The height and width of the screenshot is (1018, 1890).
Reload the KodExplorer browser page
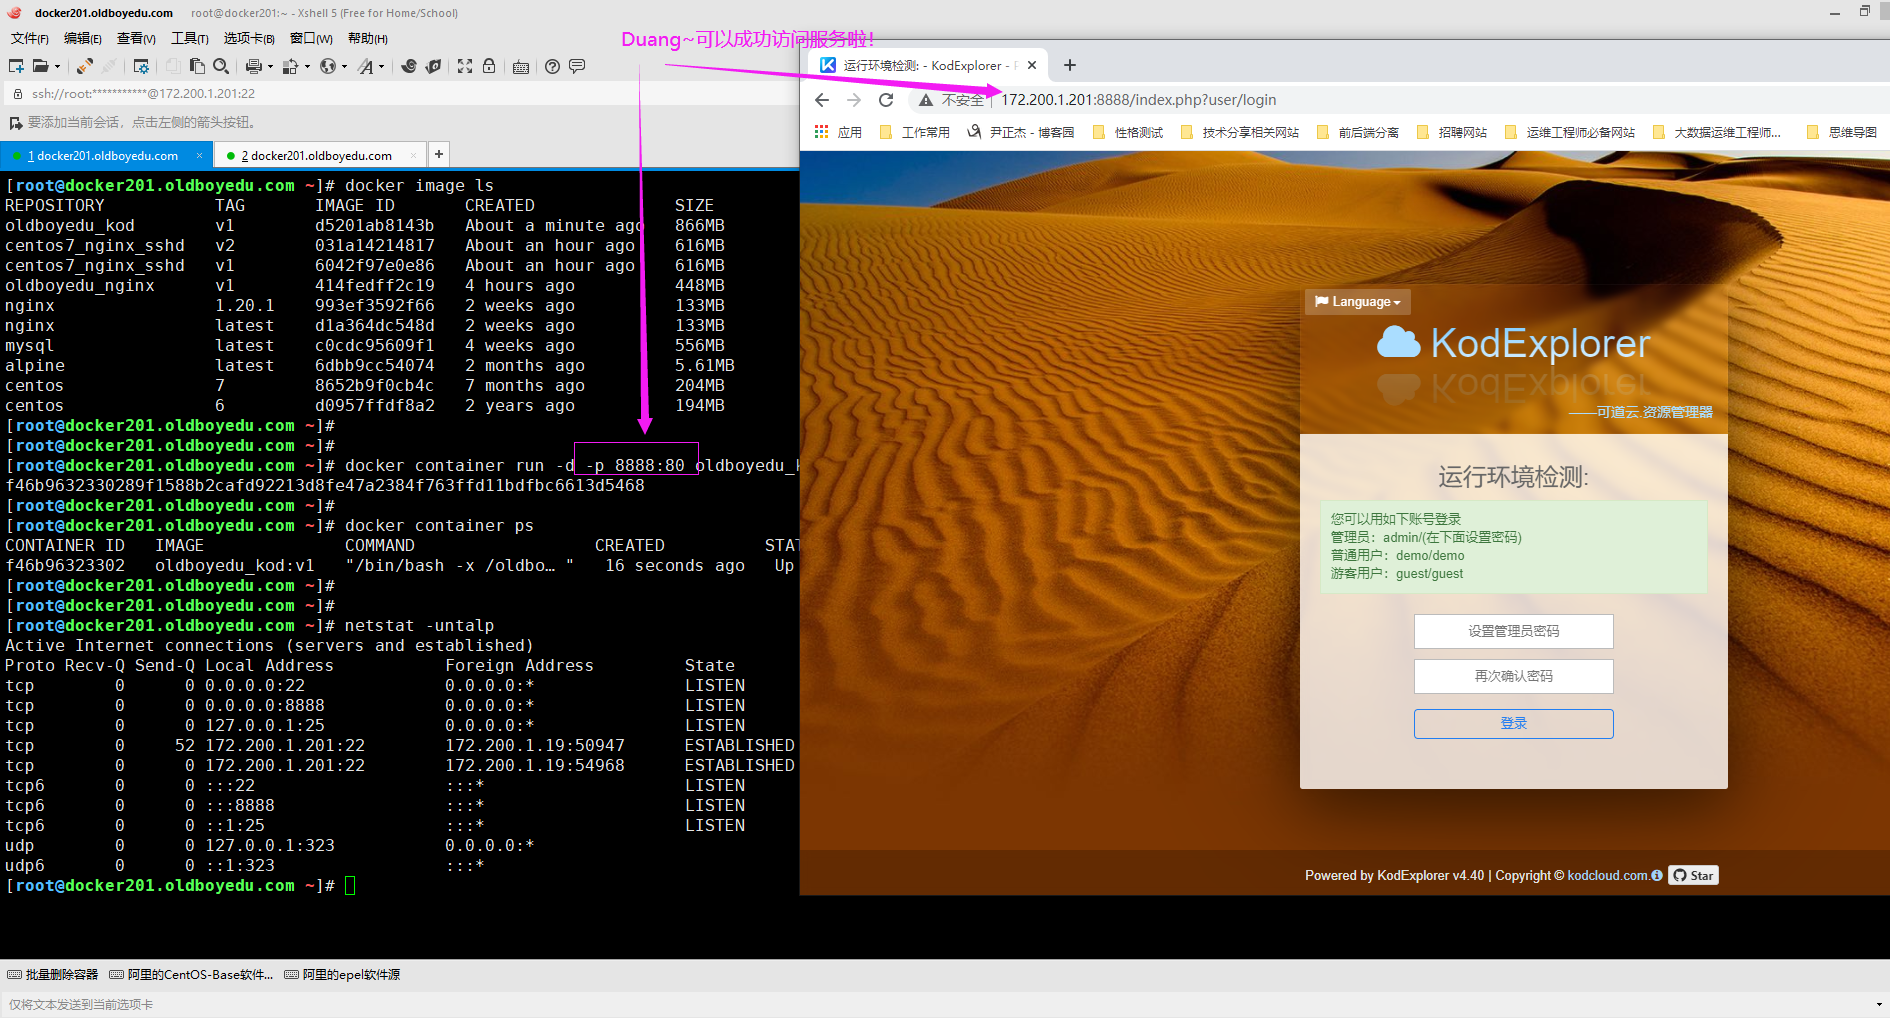886,100
